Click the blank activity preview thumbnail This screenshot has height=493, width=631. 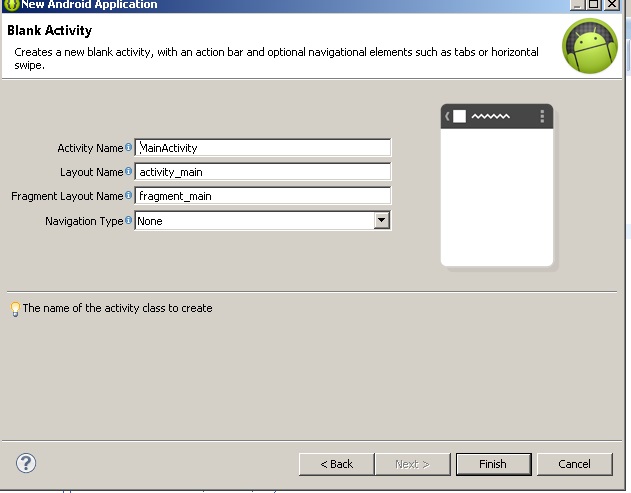tap(497, 185)
